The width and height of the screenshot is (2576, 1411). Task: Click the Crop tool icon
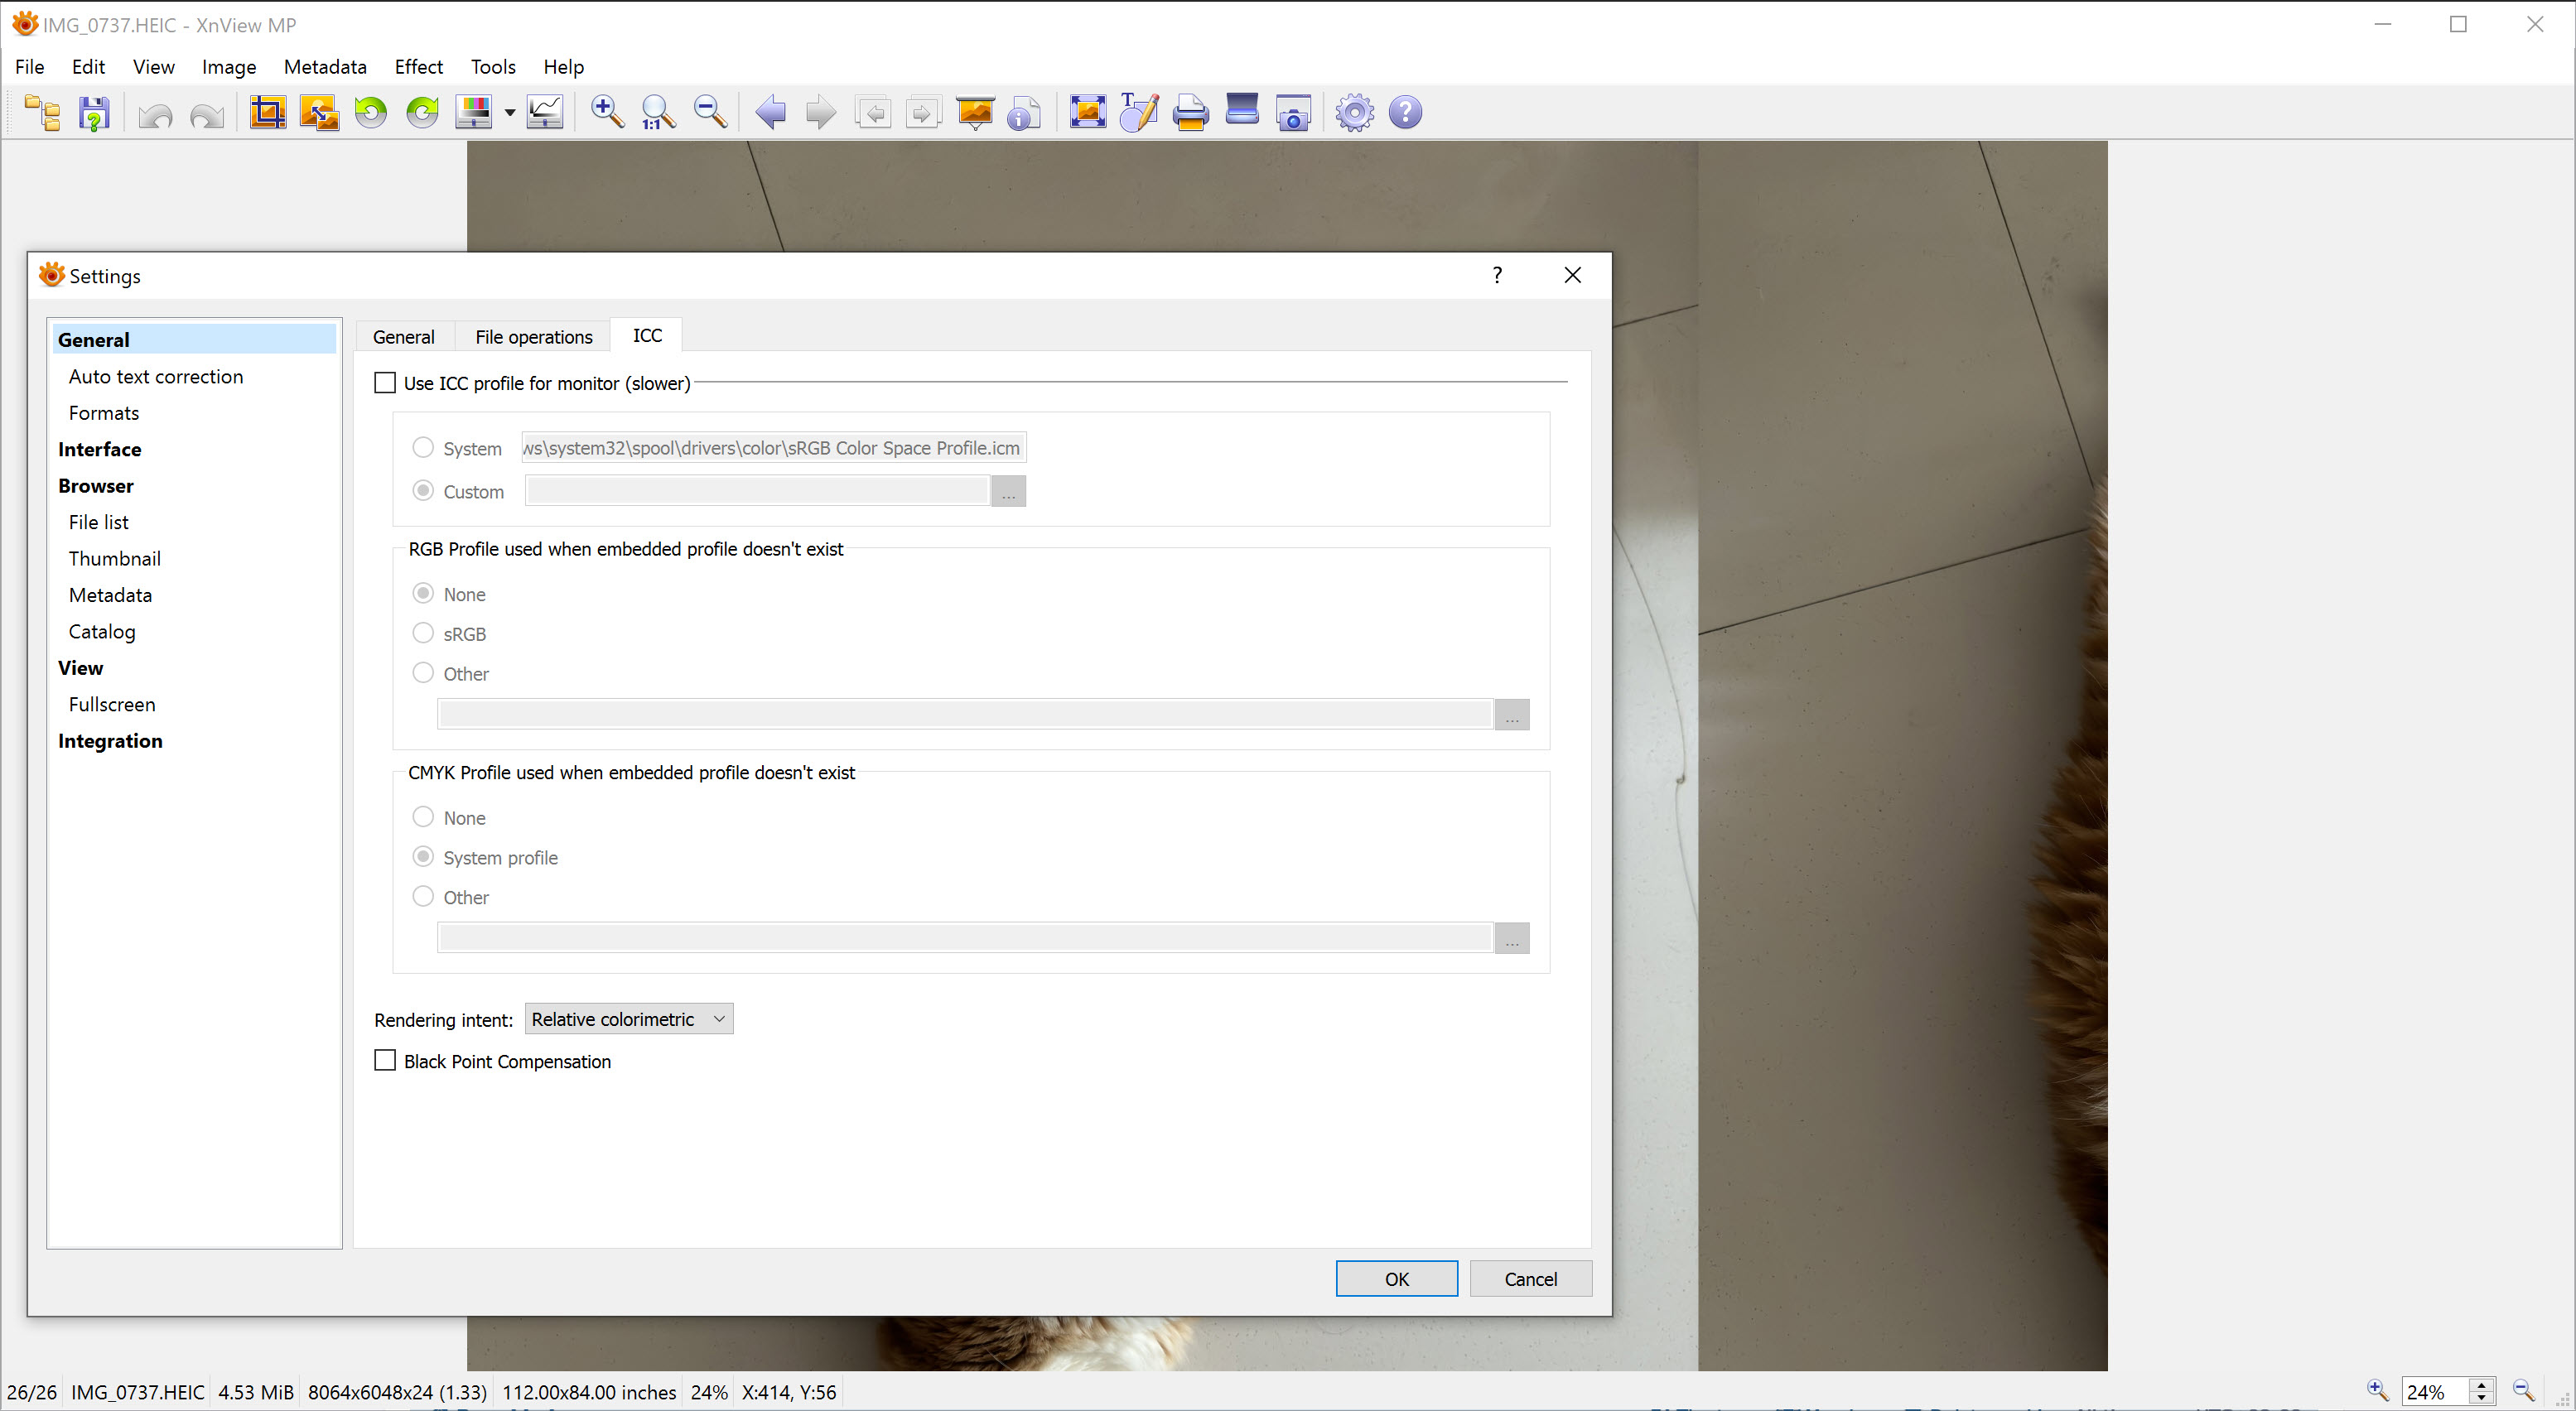point(267,112)
